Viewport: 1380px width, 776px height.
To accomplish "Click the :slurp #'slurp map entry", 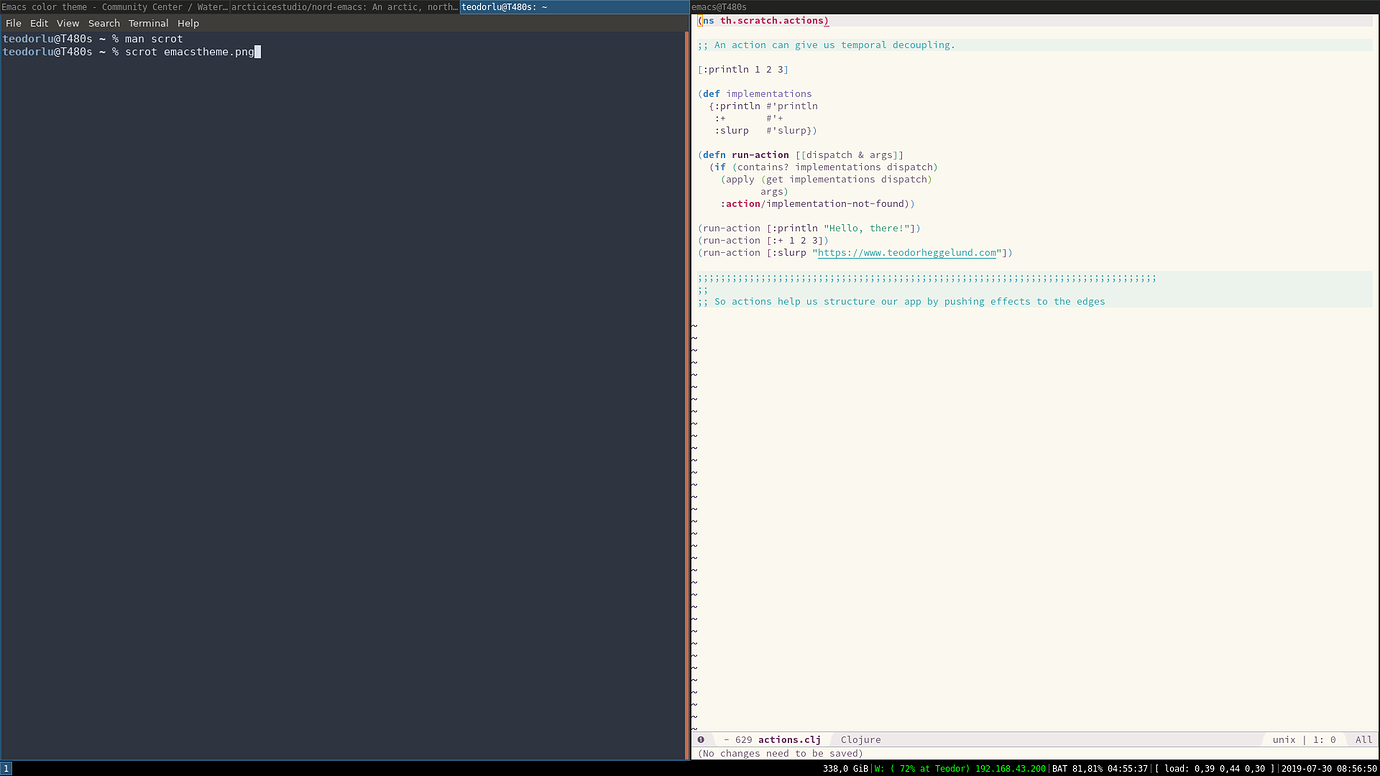I will click(766, 130).
